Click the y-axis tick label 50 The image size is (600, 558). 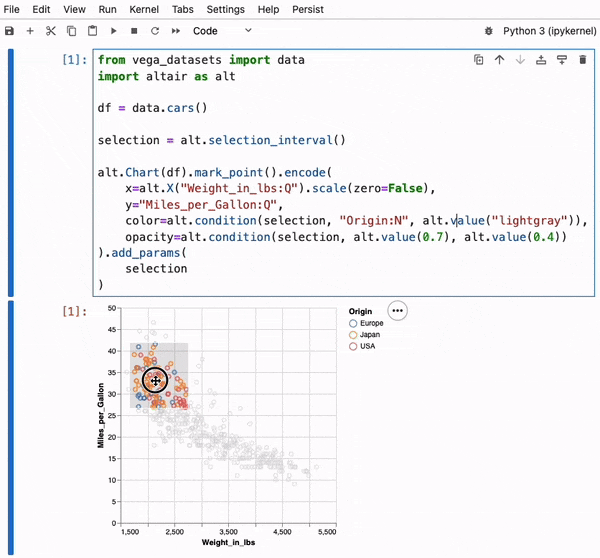tap(112, 308)
